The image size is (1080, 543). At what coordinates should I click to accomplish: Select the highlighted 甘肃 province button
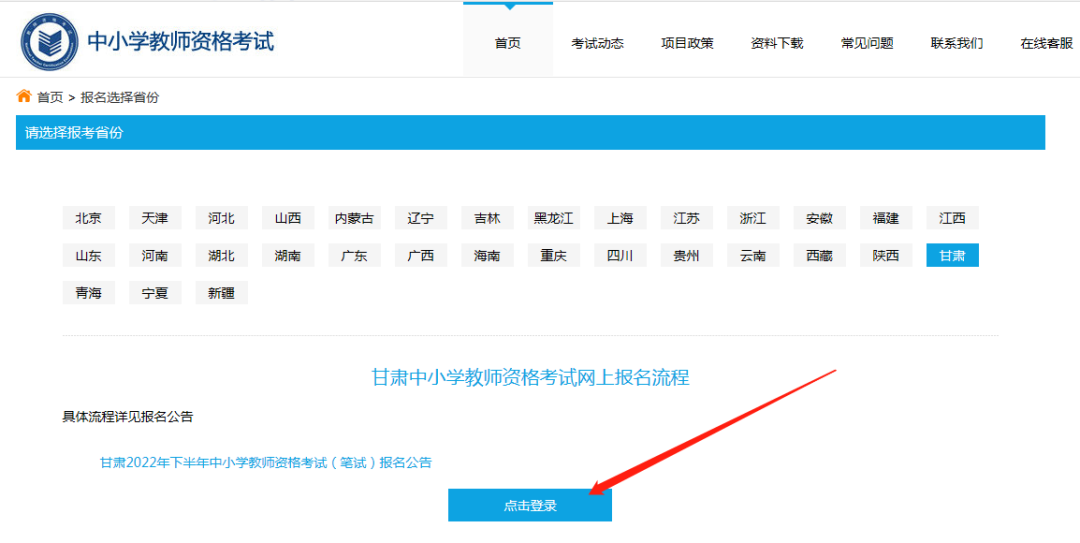952,255
